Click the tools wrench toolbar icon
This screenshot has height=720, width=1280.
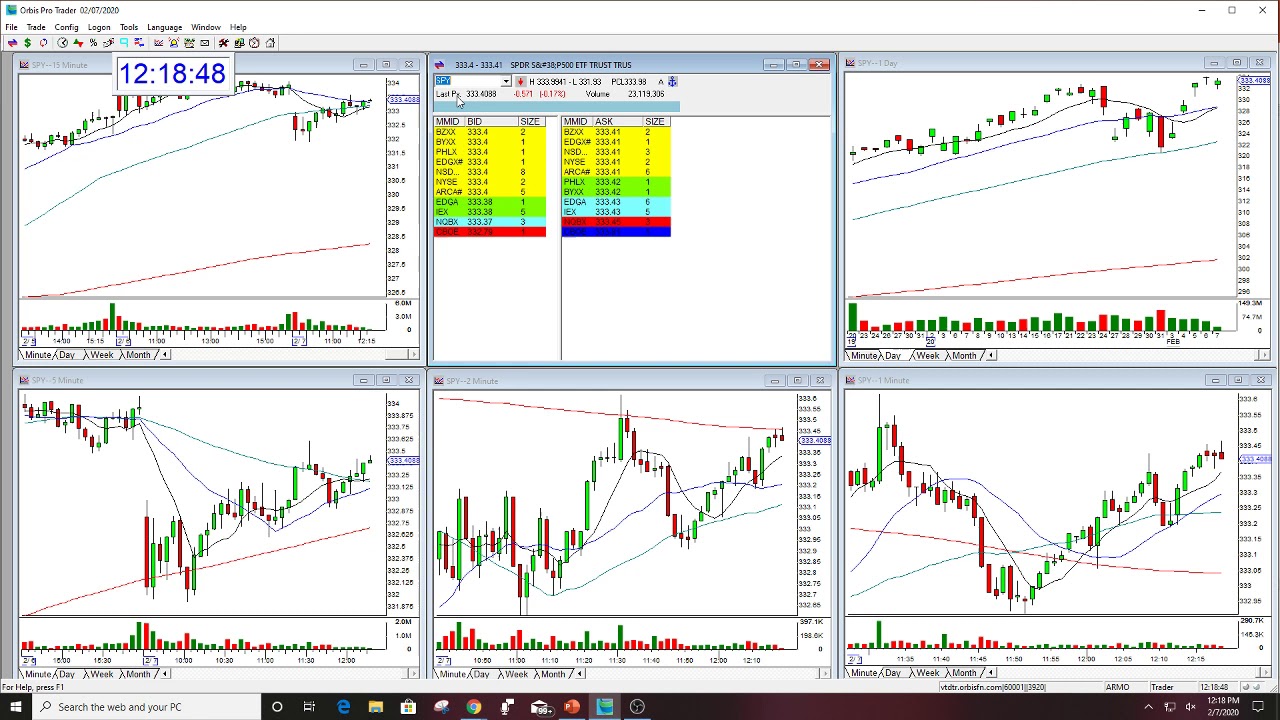(224, 43)
